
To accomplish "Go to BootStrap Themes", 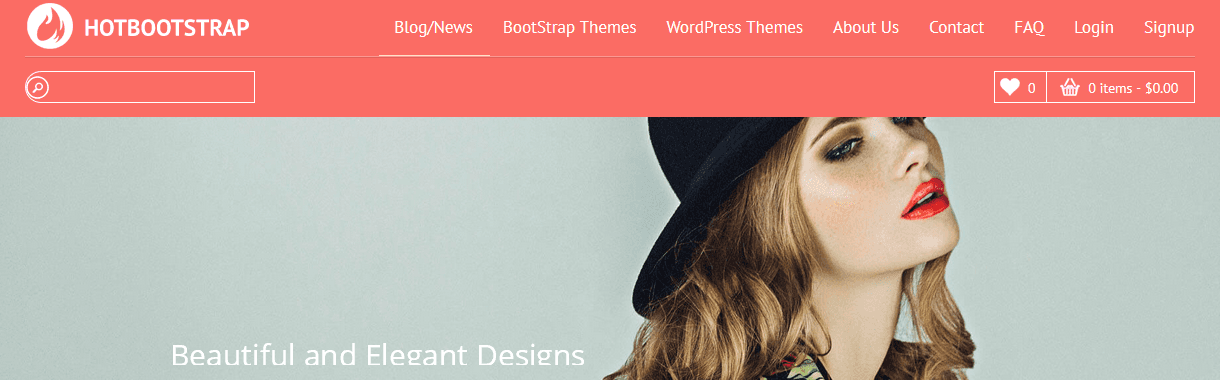I will point(570,27).
